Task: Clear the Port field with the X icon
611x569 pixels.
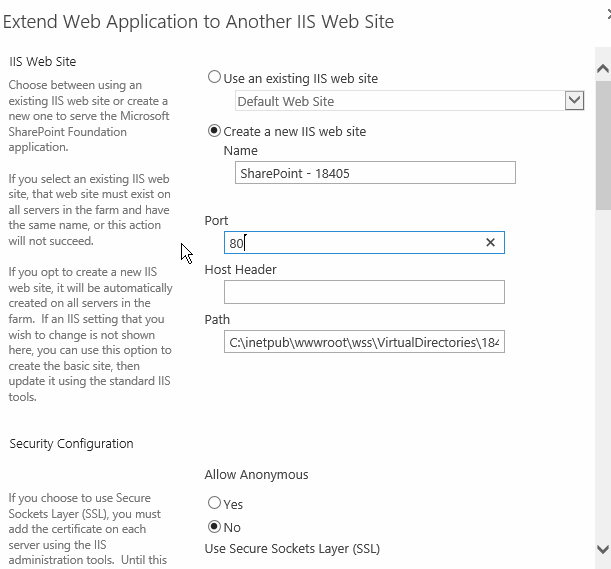Action: click(490, 242)
